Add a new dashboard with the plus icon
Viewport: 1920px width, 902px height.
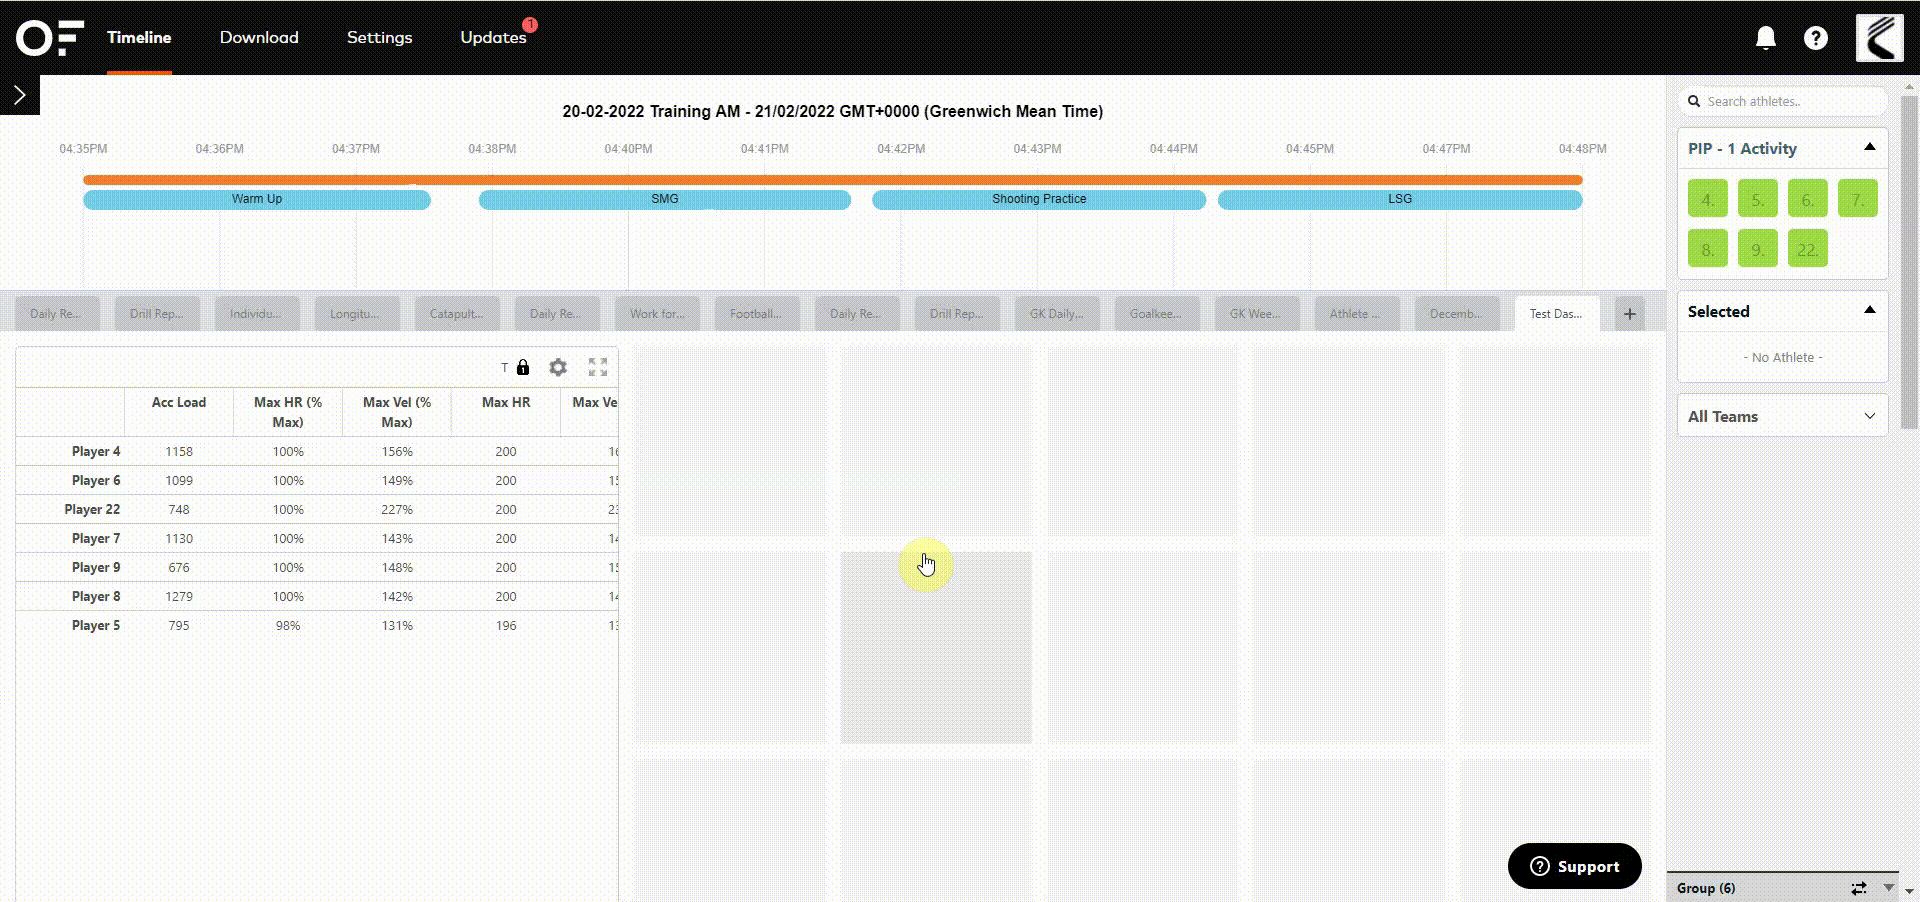pos(1629,313)
